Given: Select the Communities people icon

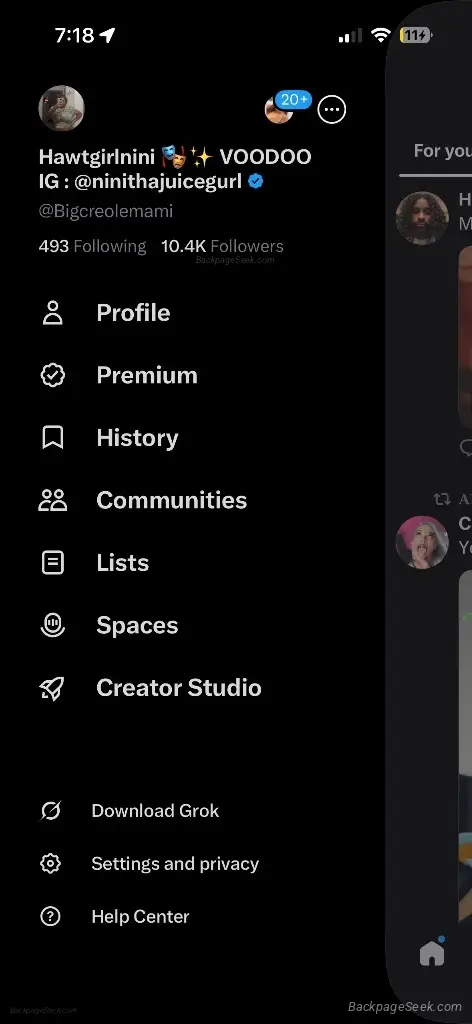Looking at the screenshot, I should pos(52,500).
